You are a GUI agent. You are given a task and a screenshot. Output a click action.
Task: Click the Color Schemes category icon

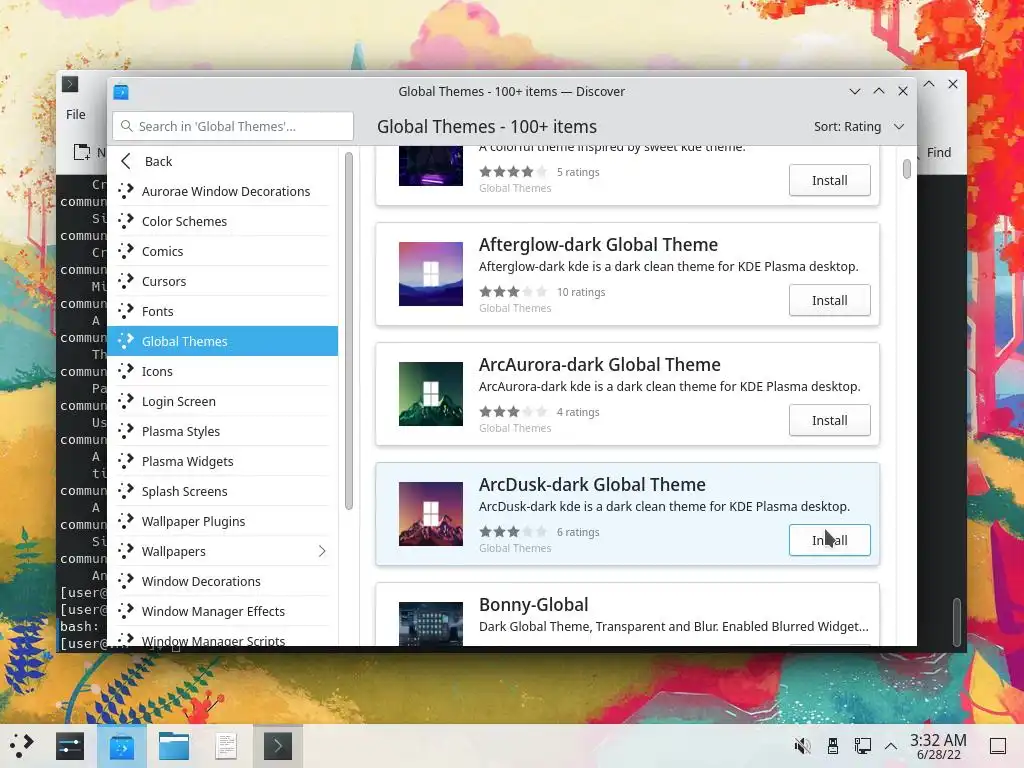point(125,221)
